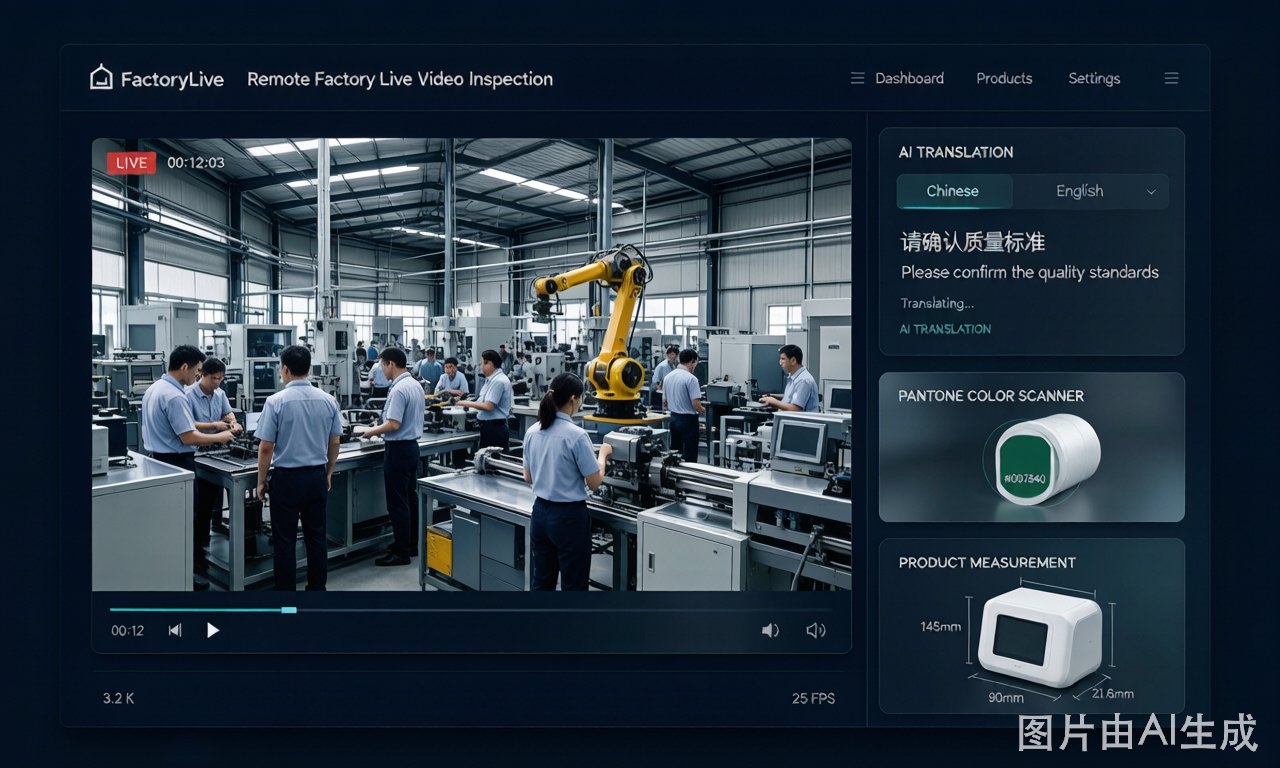
Task: Open the Dashboard menu item
Action: point(909,78)
